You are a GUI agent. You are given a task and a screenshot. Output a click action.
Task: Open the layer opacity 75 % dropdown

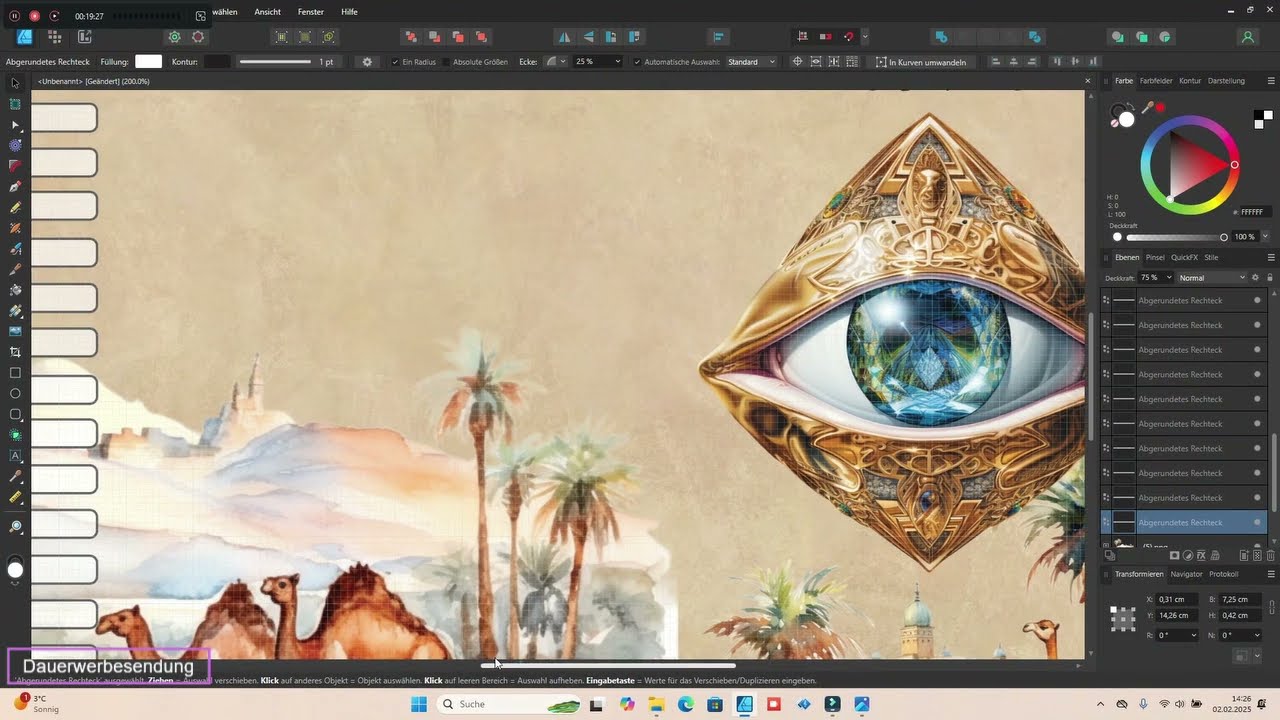[x=1168, y=277]
